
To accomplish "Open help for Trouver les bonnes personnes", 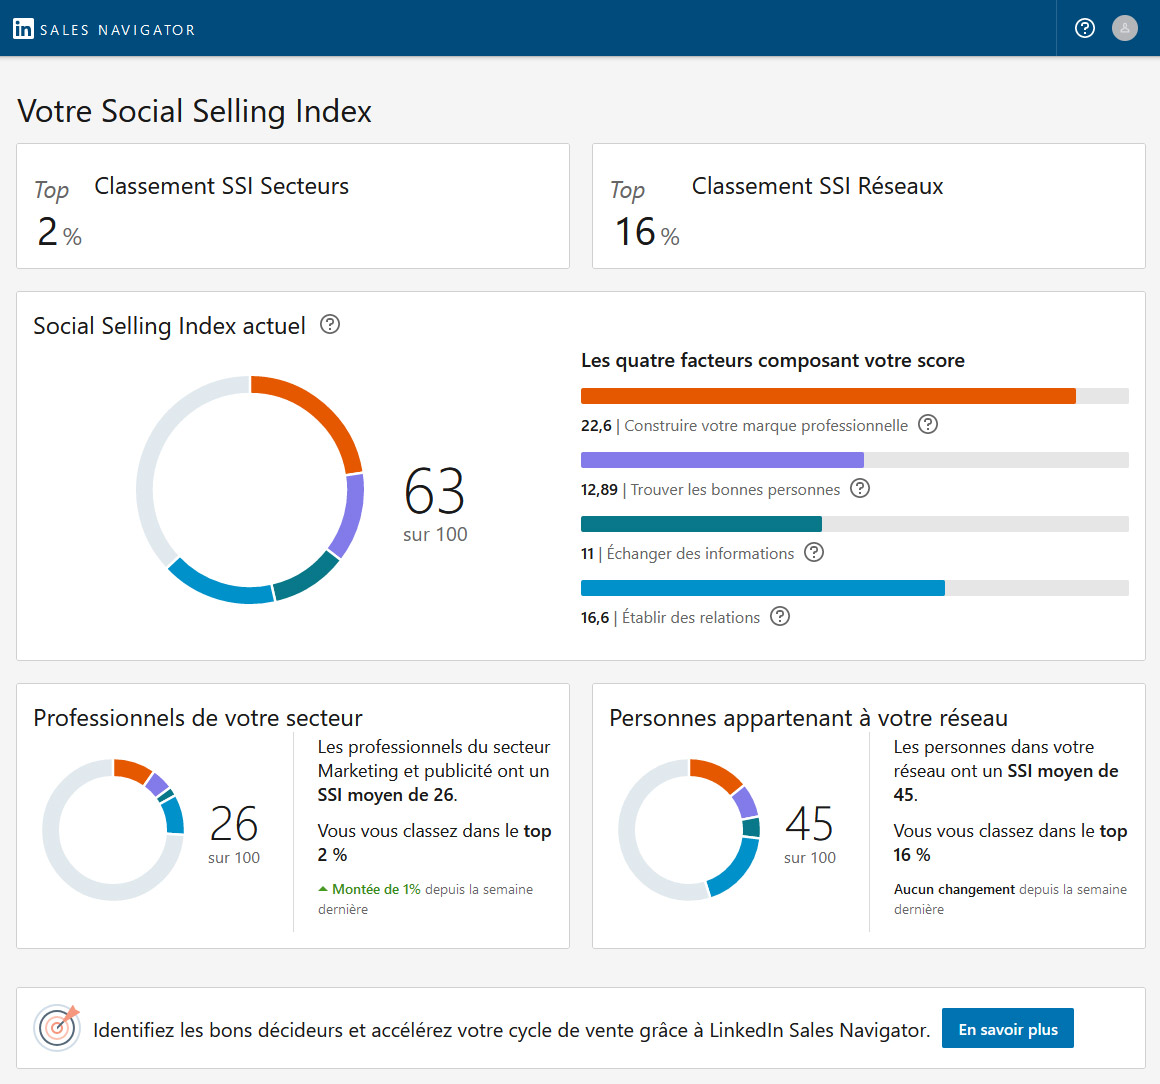I will point(860,488).
